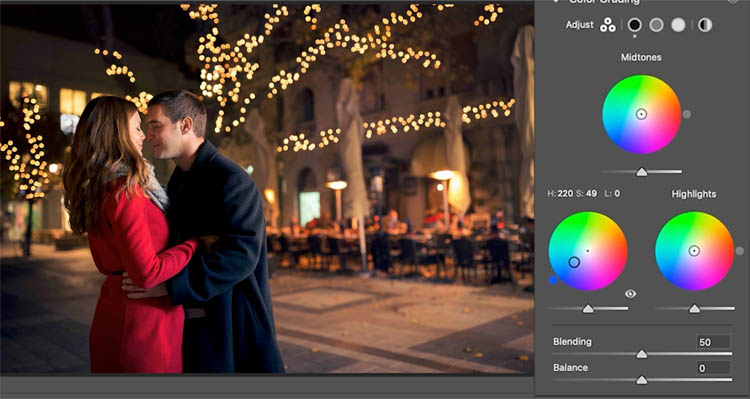Select the three-way color wheels adjust icon
This screenshot has height=399, width=750.
click(608, 25)
